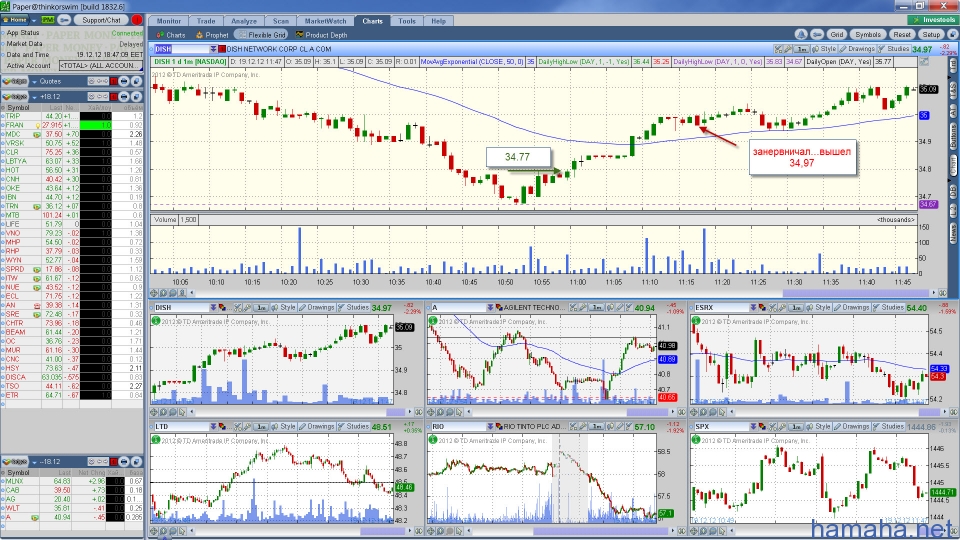Click the share chart icon left of the main chart wrench
The height and width of the screenshot is (540, 960).
[x=778, y=49]
